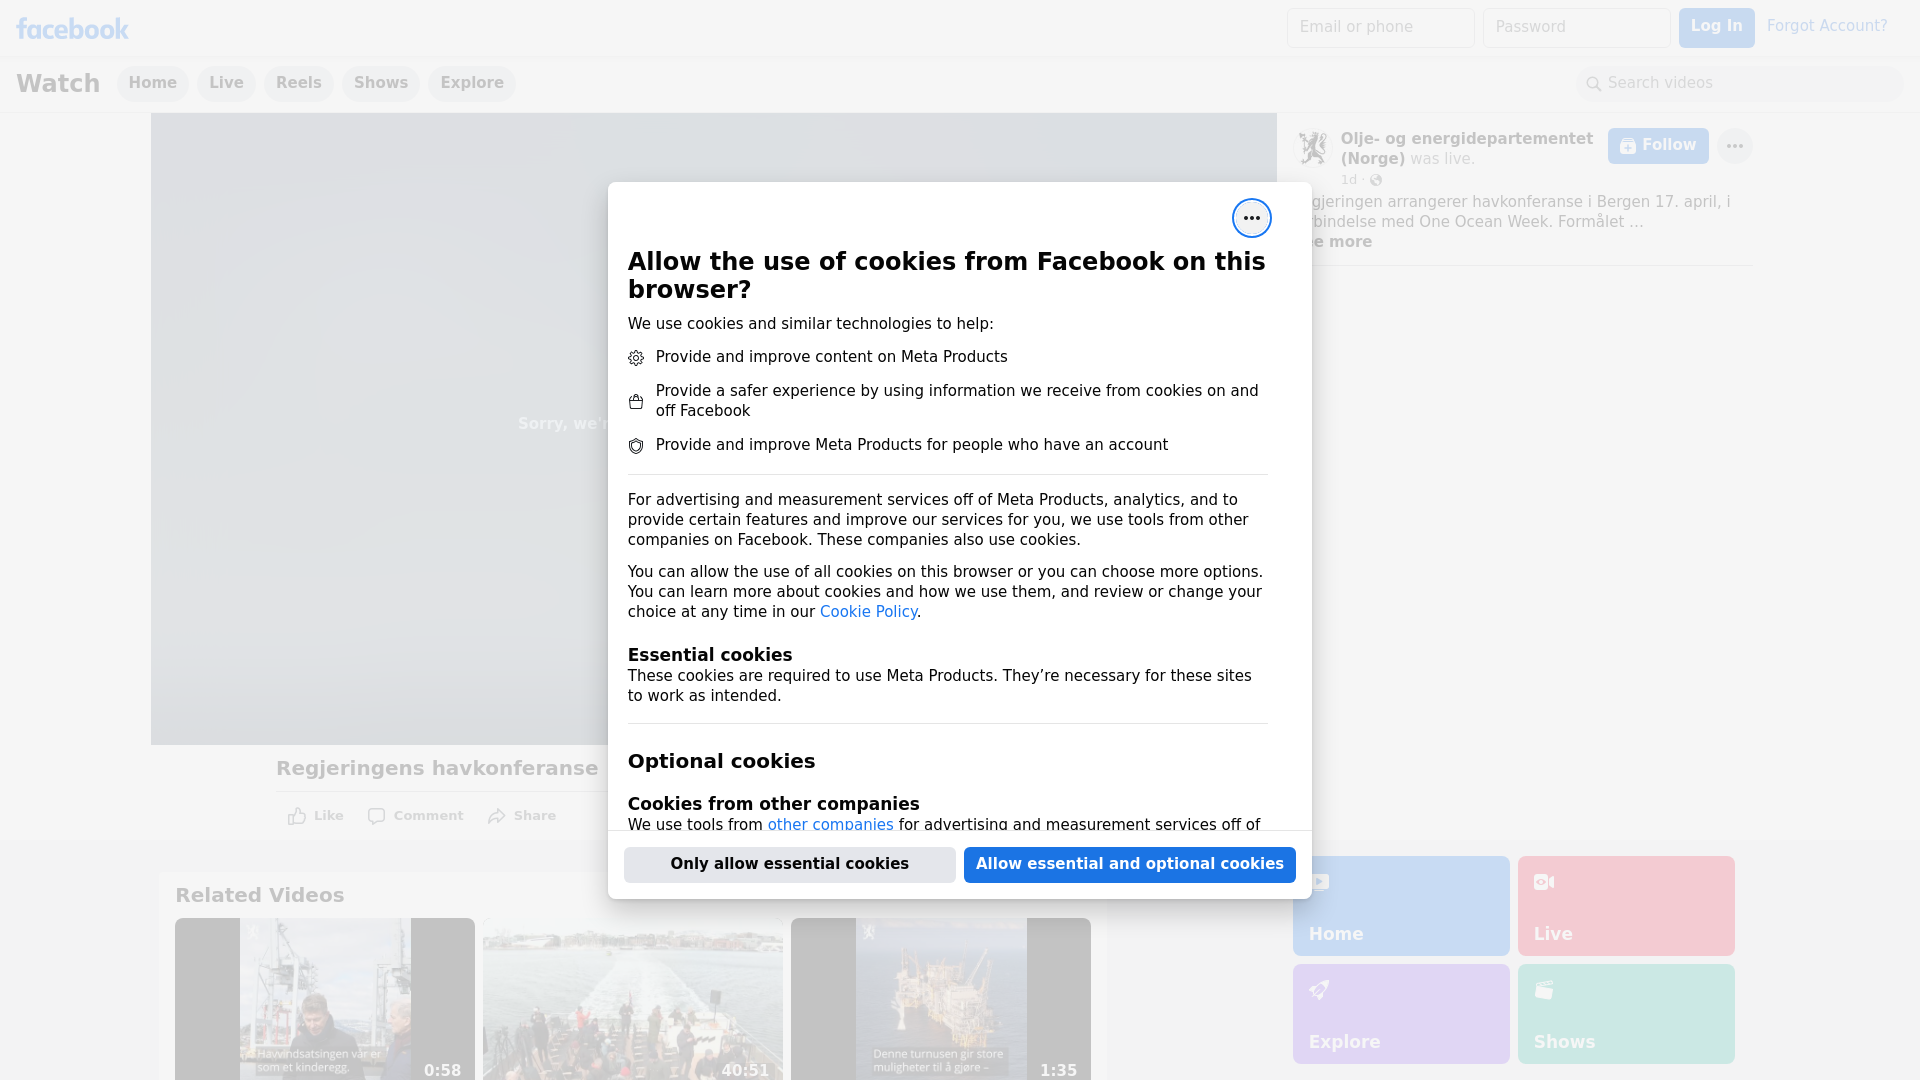Click the Facebook logo

(72, 29)
